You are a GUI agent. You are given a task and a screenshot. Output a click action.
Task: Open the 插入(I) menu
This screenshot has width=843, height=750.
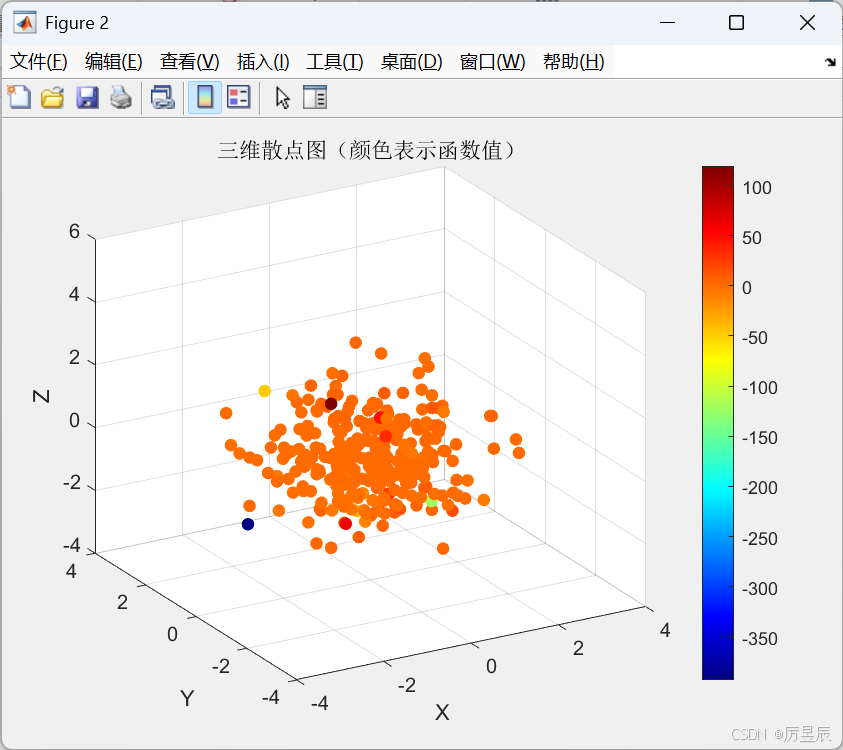(x=263, y=61)
